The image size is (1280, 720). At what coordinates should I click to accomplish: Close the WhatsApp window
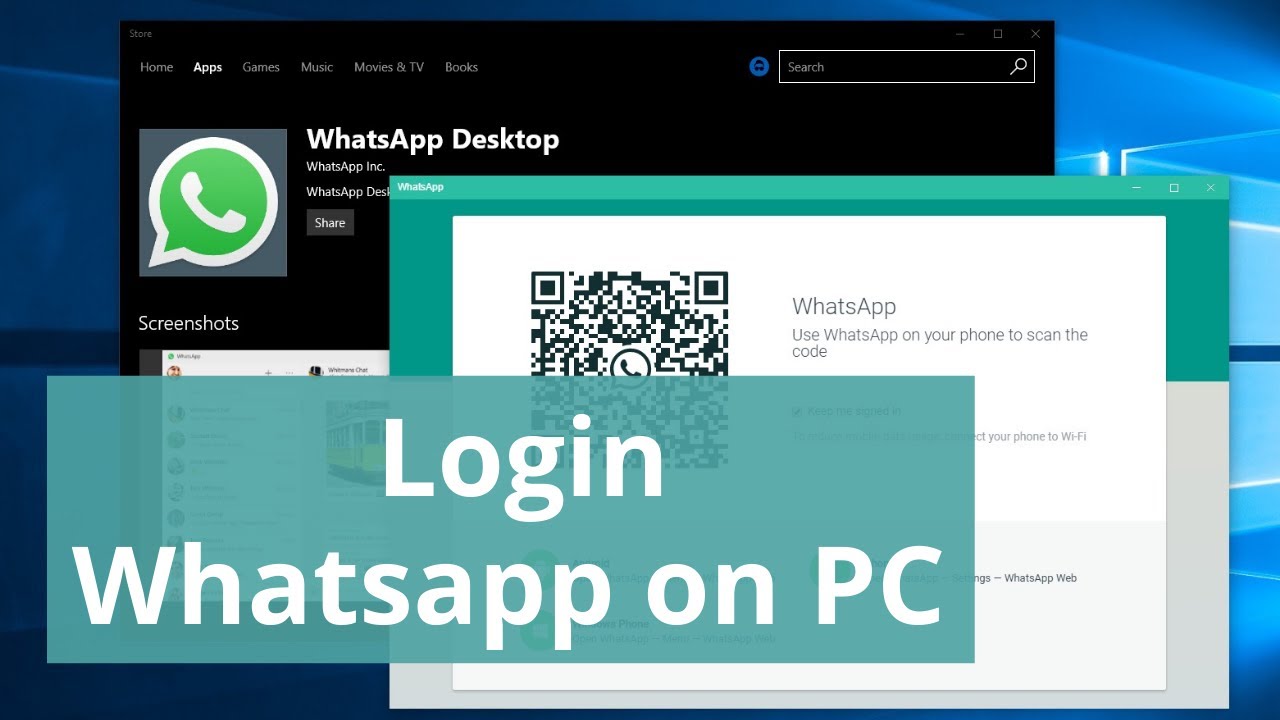click(1210, 188)
